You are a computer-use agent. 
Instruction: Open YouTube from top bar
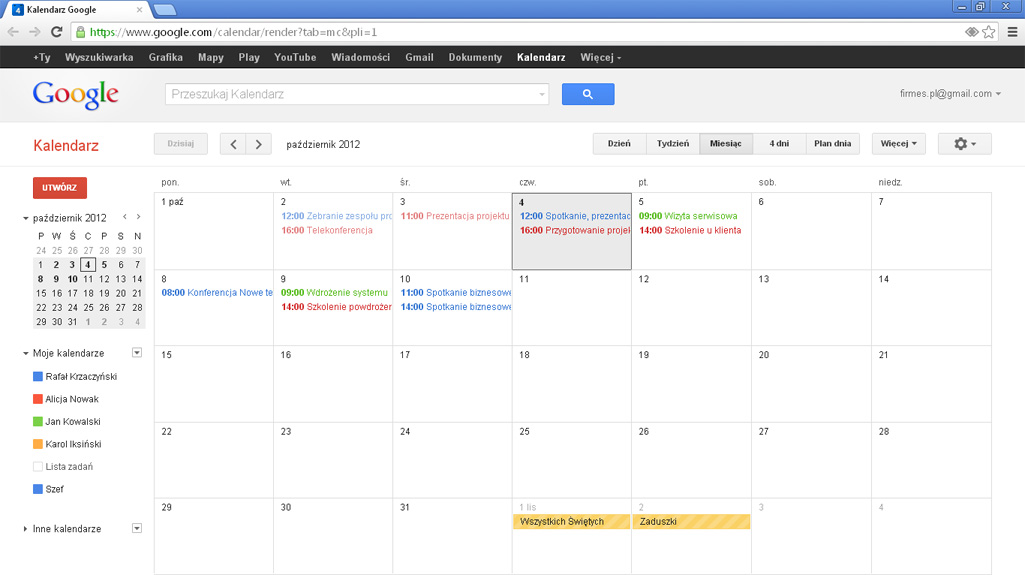295,58
